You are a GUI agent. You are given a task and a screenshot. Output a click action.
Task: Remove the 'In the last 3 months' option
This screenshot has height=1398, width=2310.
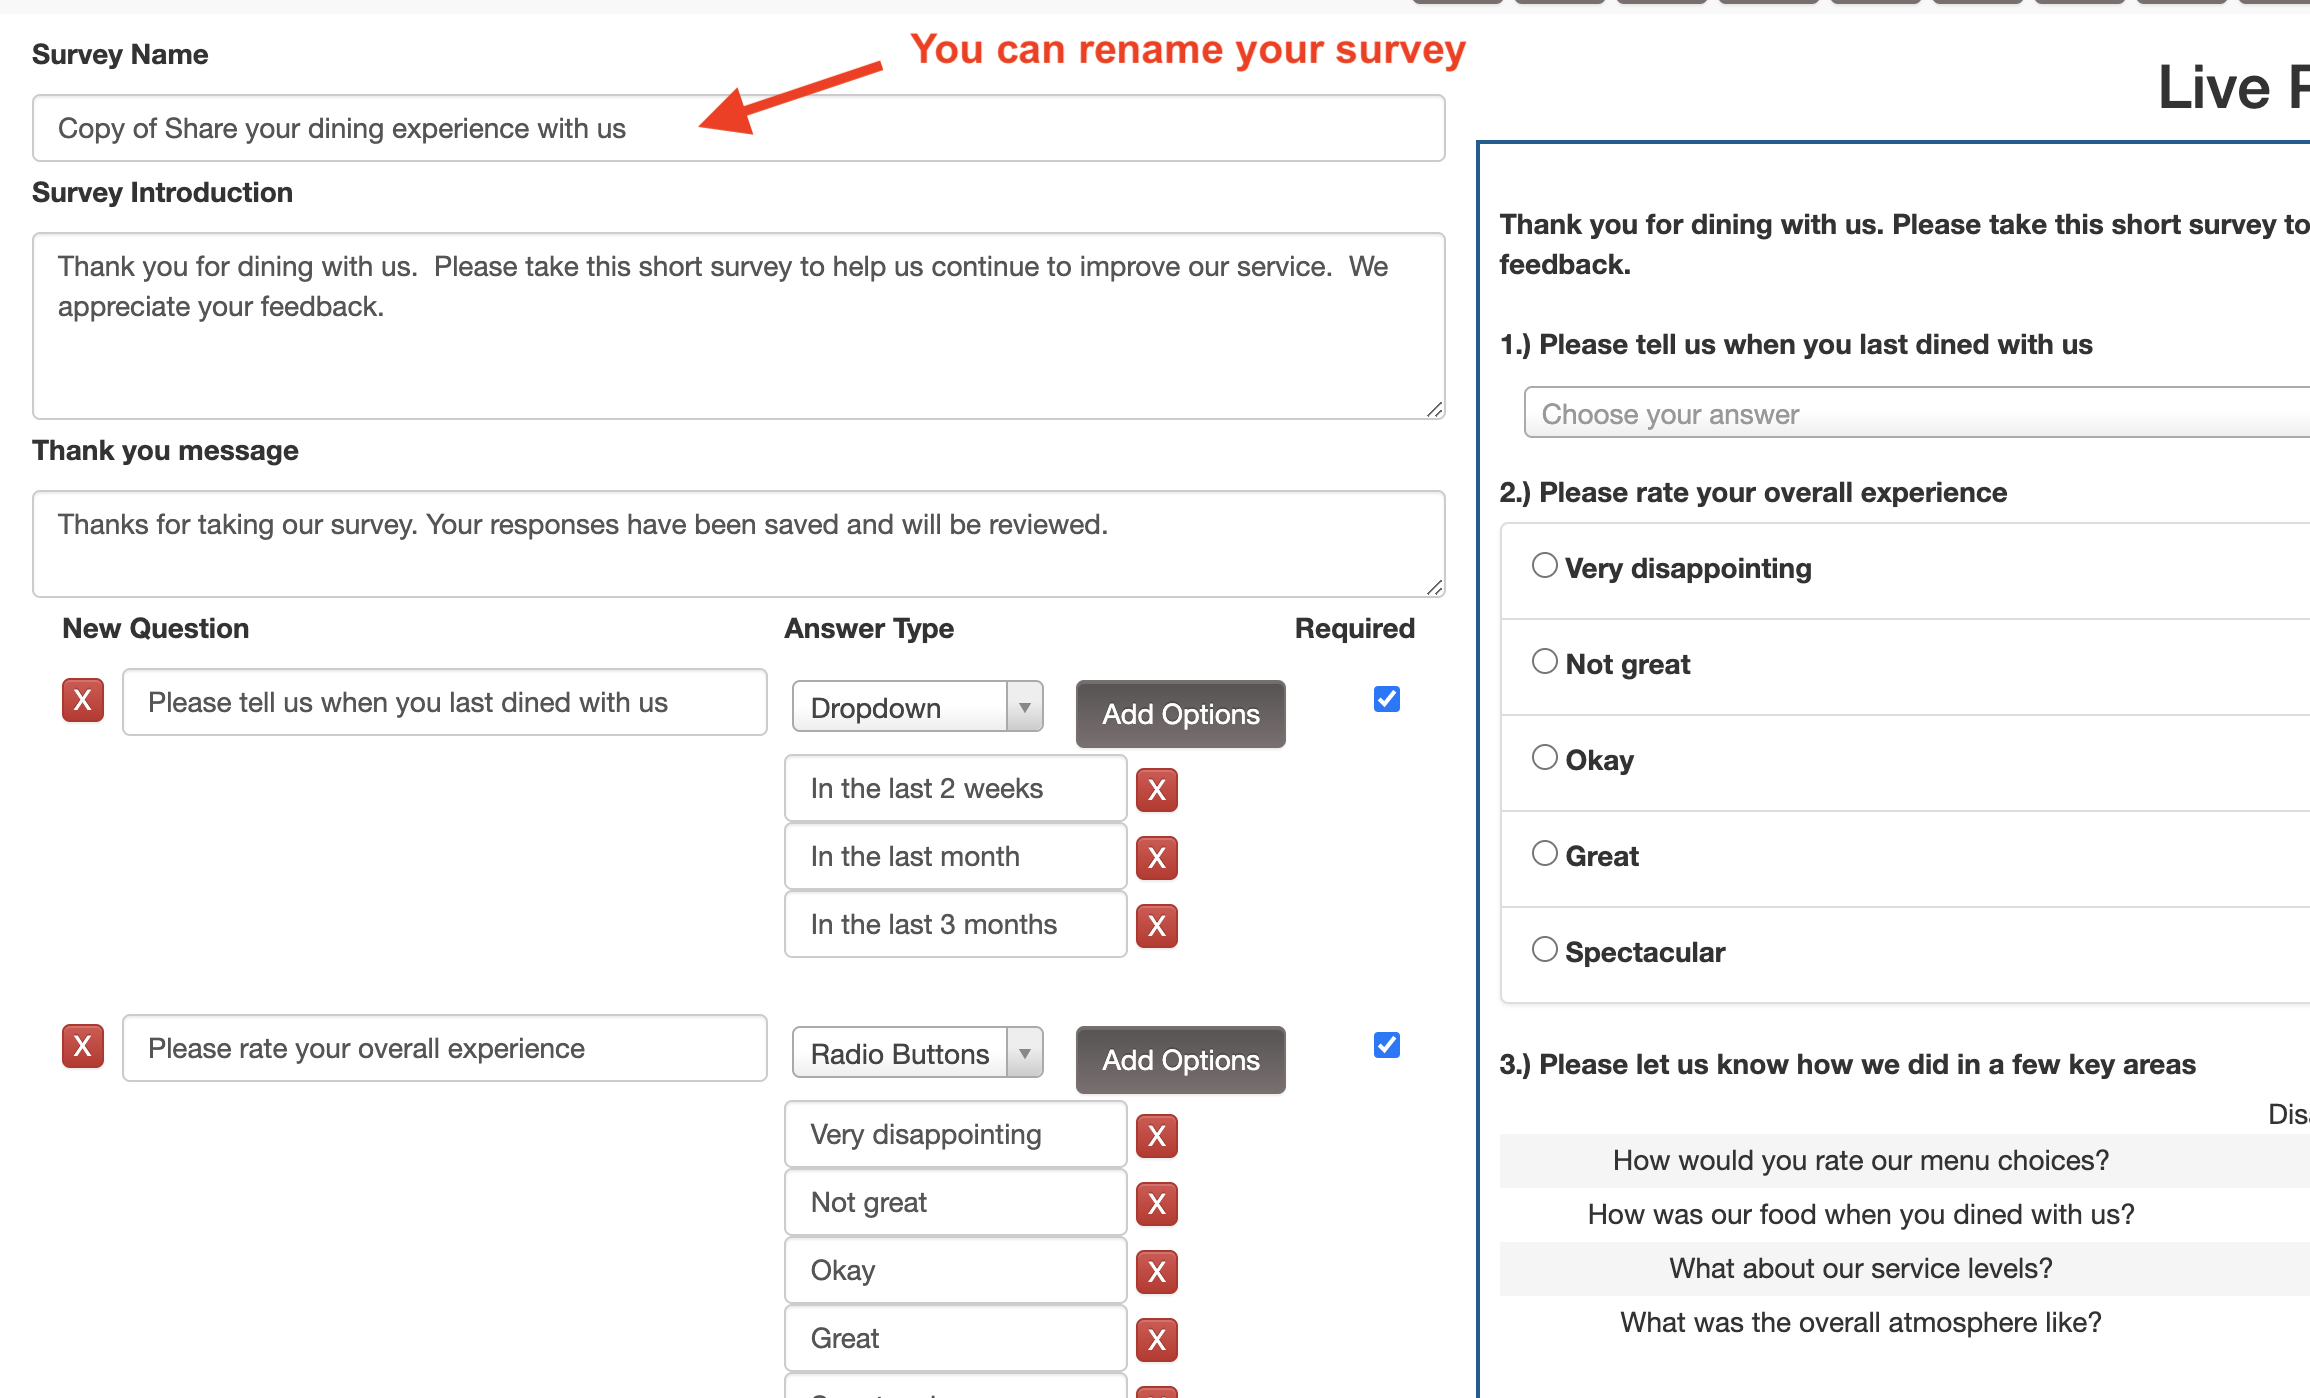(1157, 926)
